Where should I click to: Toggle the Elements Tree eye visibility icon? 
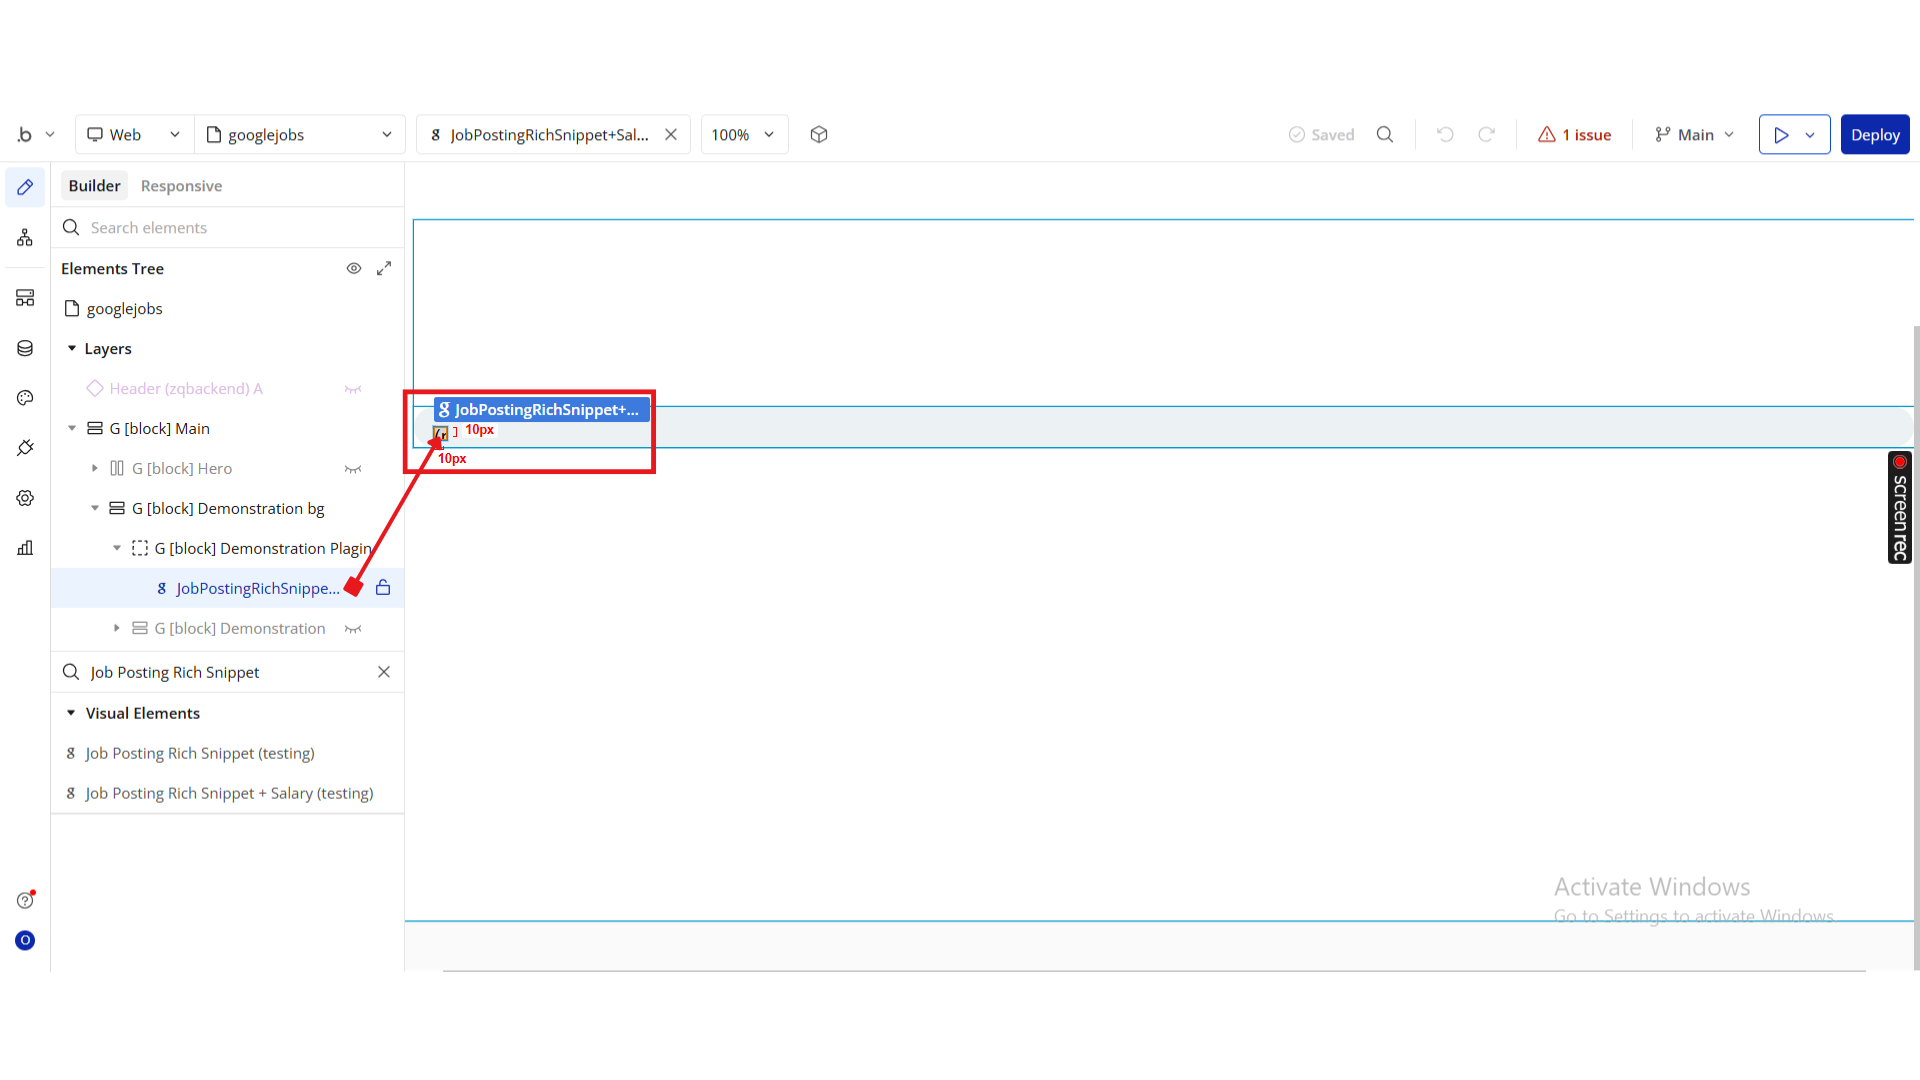354,269
